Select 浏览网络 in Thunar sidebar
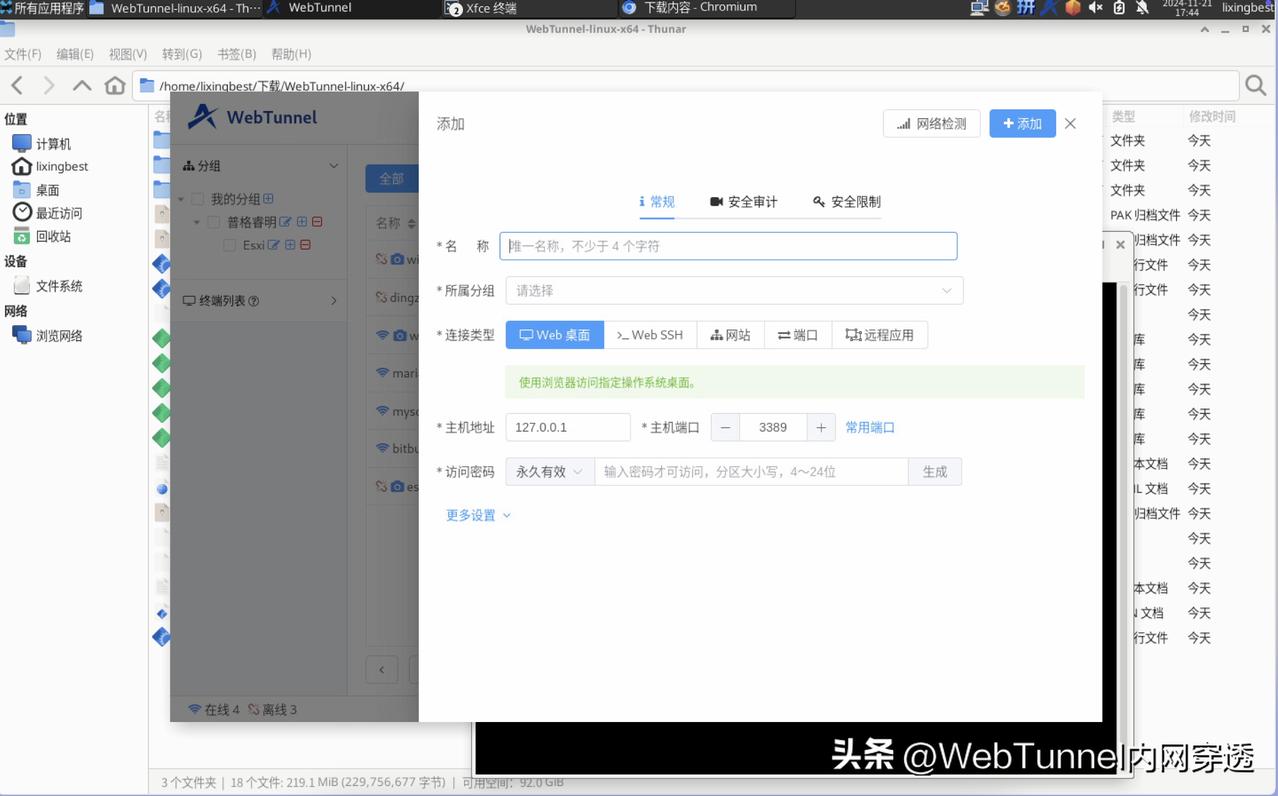This screenshot has height=796, width=1278. [x=48, y=336]
